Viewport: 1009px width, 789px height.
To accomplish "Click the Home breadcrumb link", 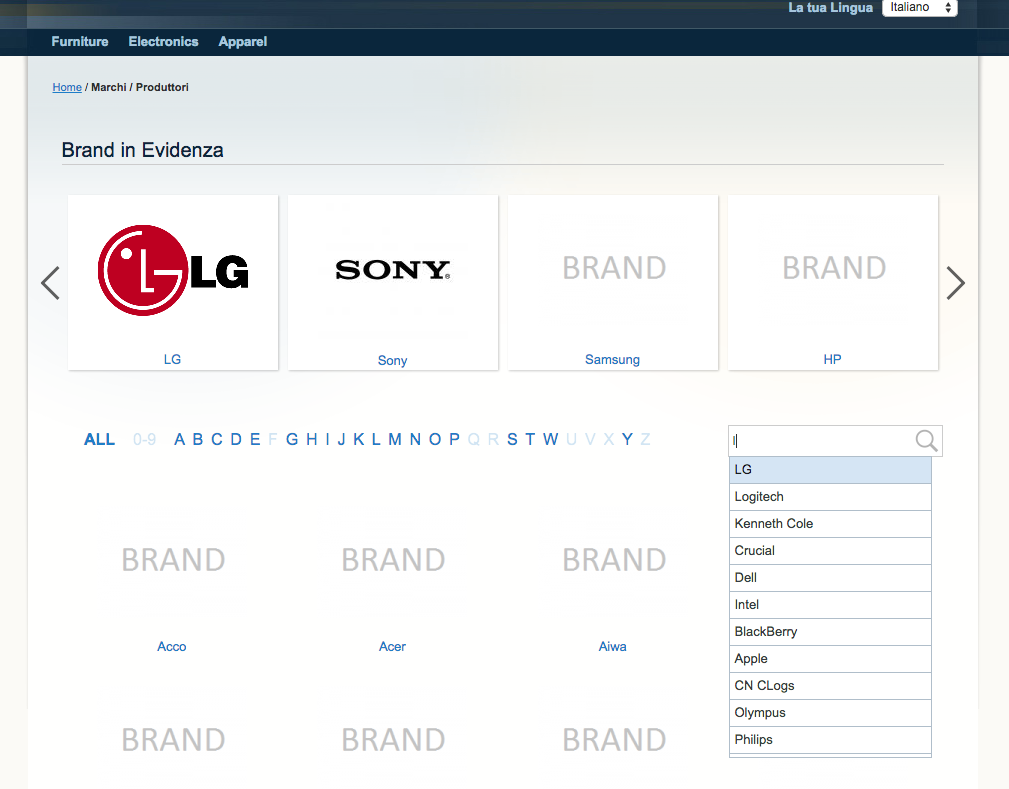I will [x=67, y=87].
